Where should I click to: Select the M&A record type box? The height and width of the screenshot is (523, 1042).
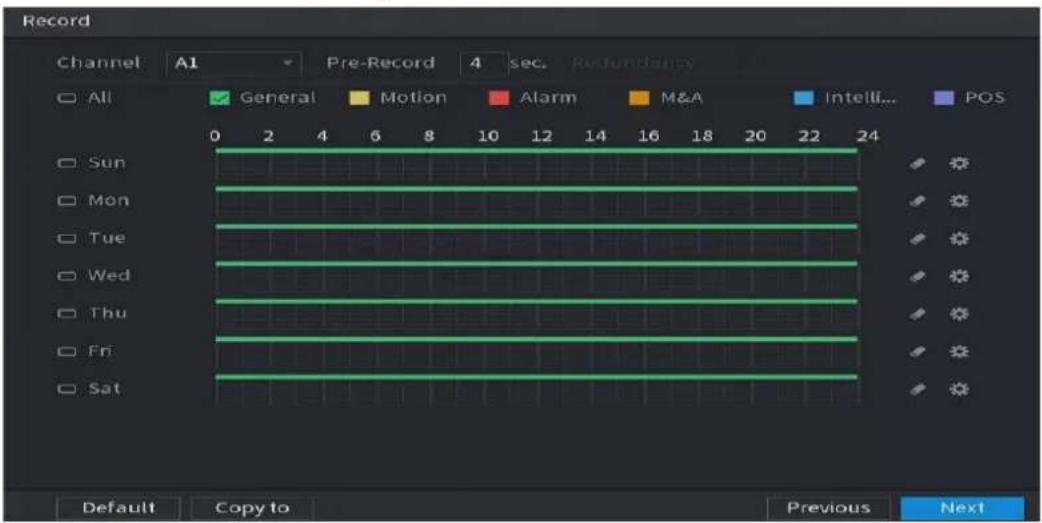[x=639, y=98]
